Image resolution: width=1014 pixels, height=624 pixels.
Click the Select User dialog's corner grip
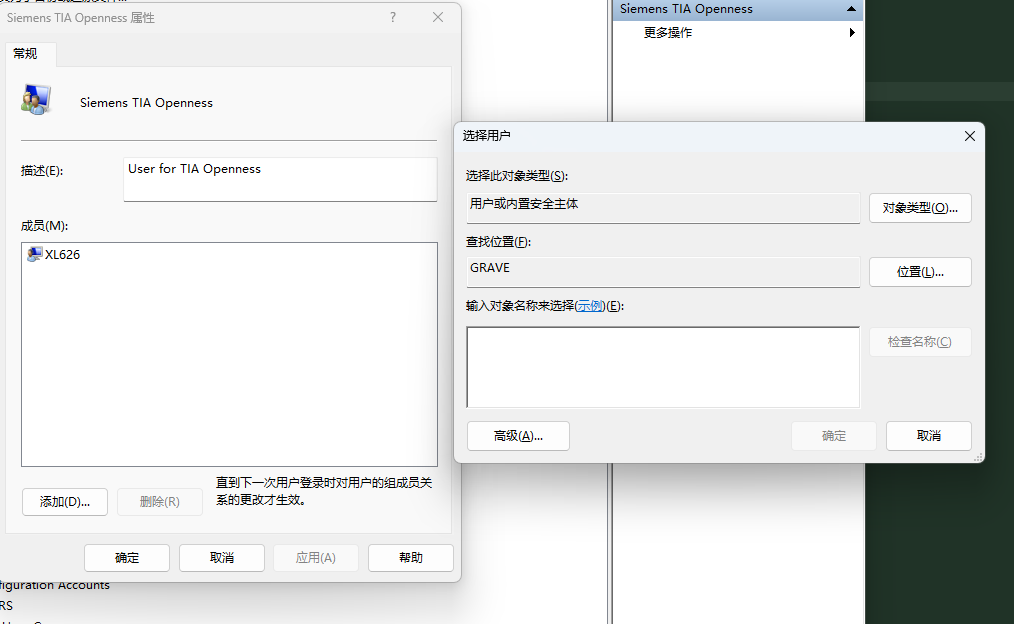click(978, 457)
